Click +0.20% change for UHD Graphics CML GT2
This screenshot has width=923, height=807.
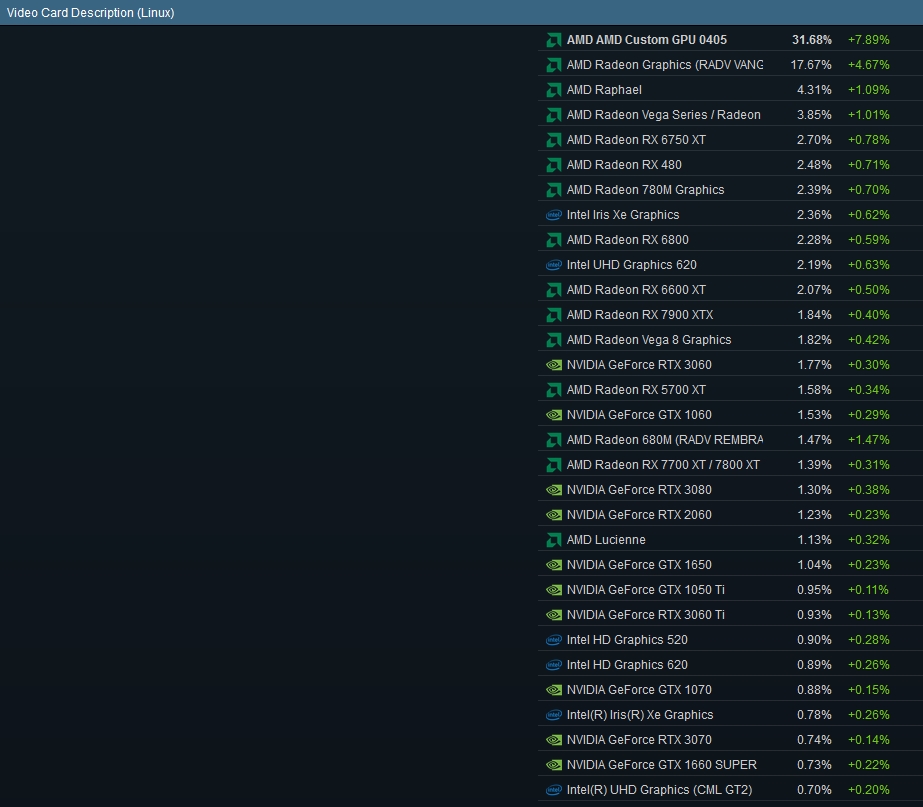868,790
